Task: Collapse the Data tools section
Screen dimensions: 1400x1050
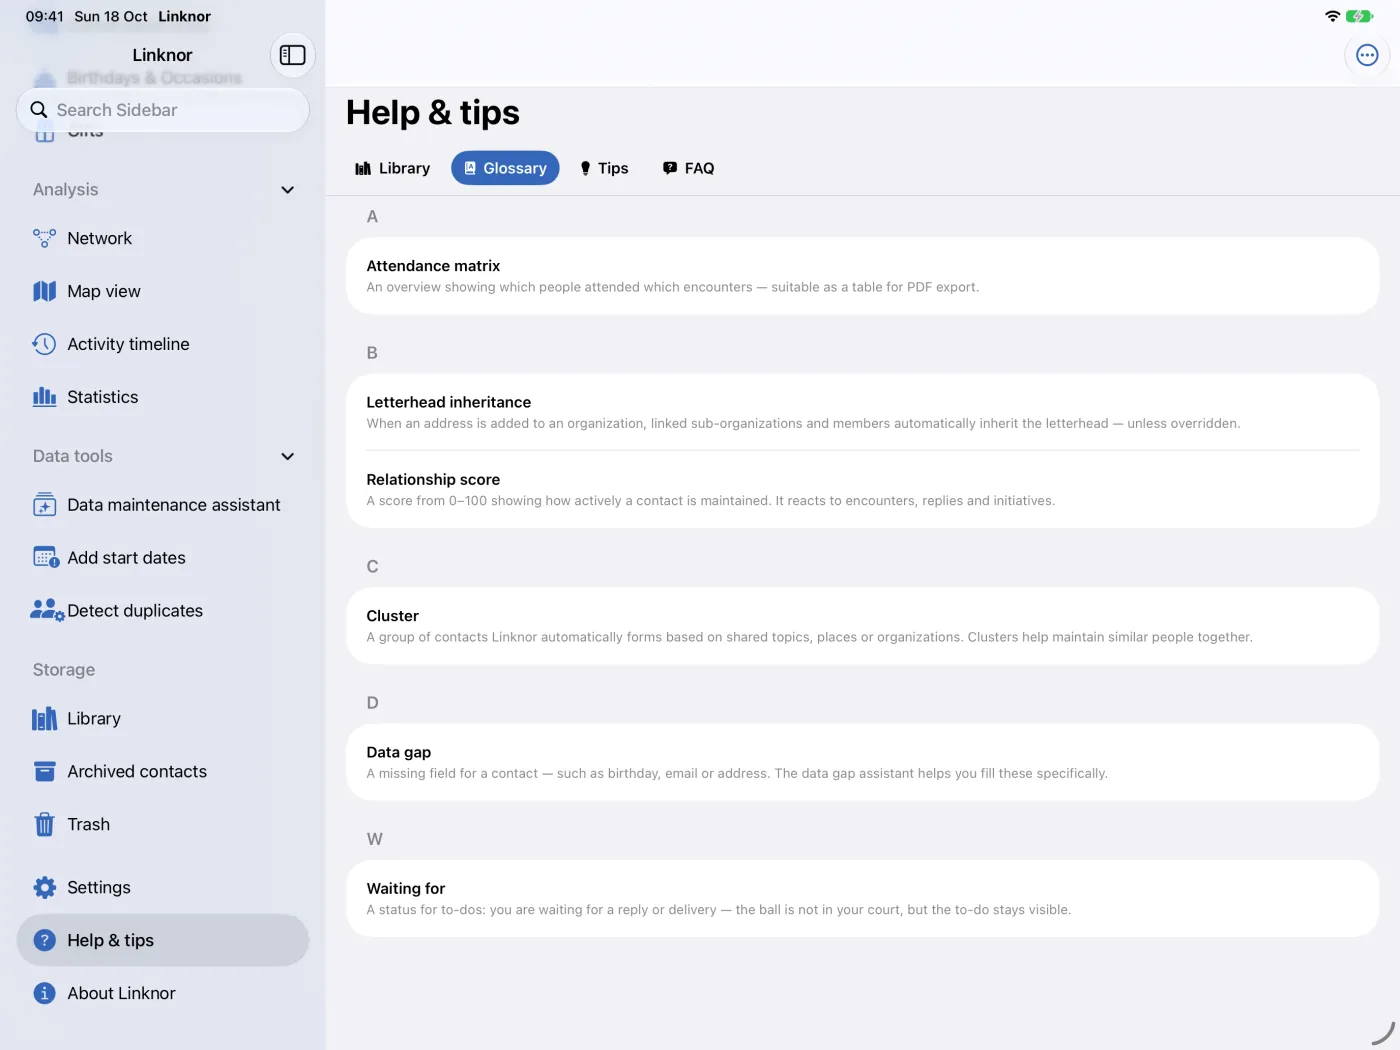Action: (x=287, y=456)
